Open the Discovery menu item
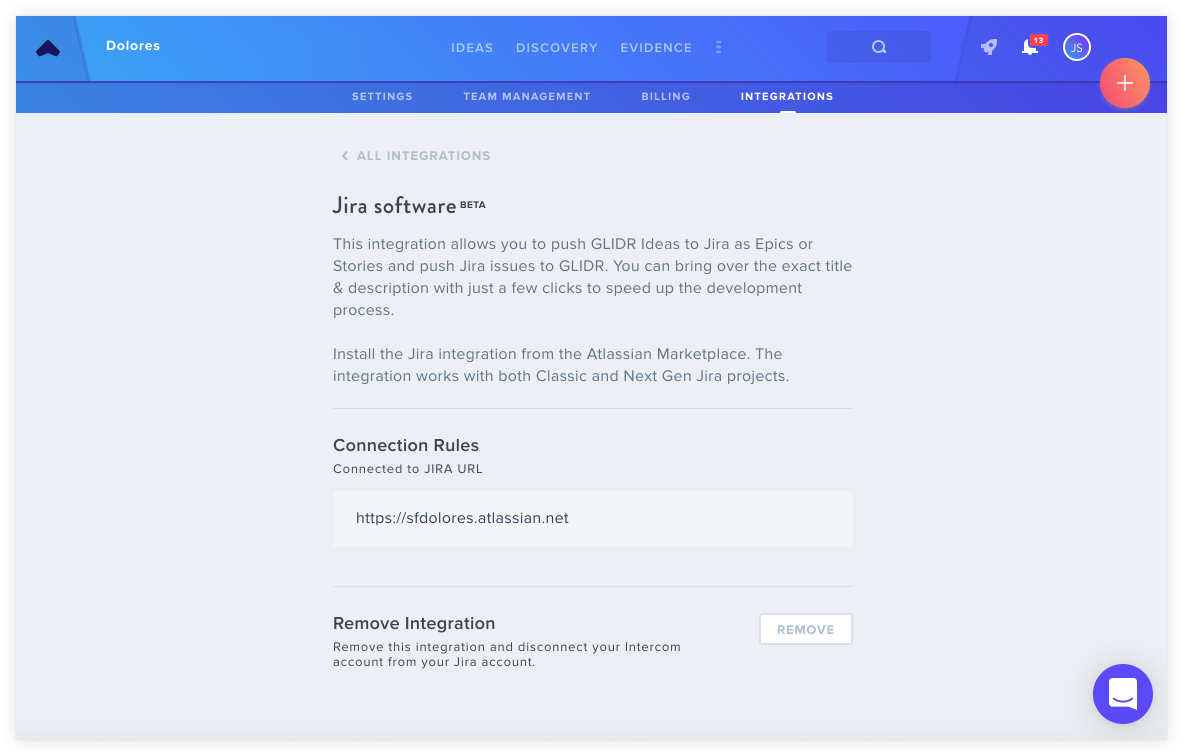Image resolution: width=1183 pixels, height=756 pixels. tap(557, 48)
